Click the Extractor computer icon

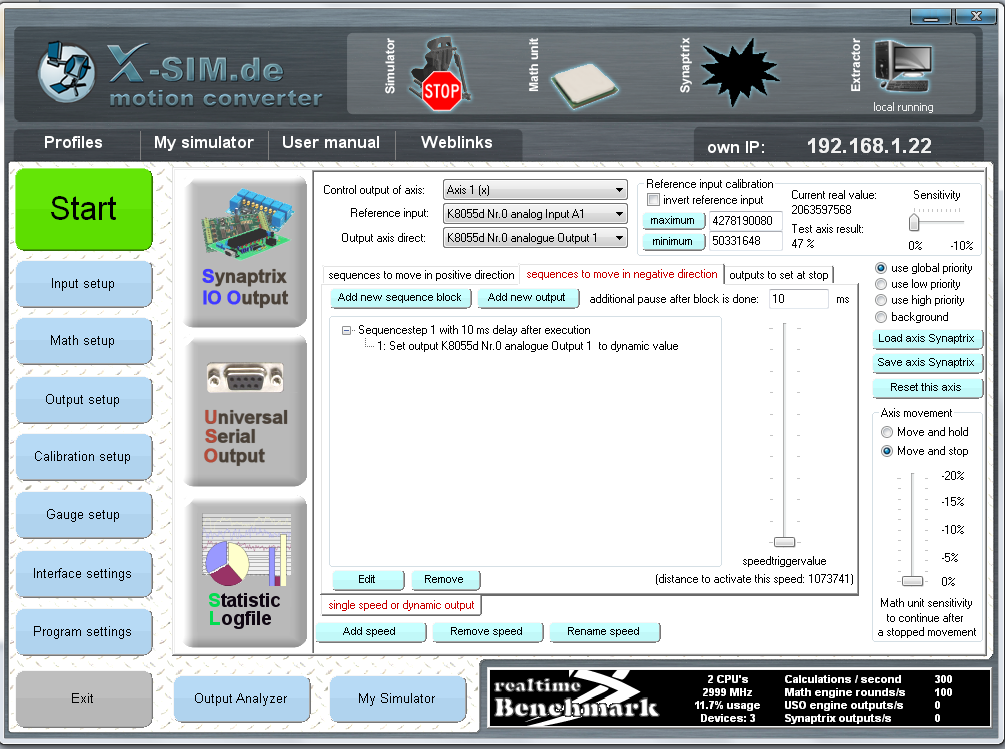click(x=903, y=67)
